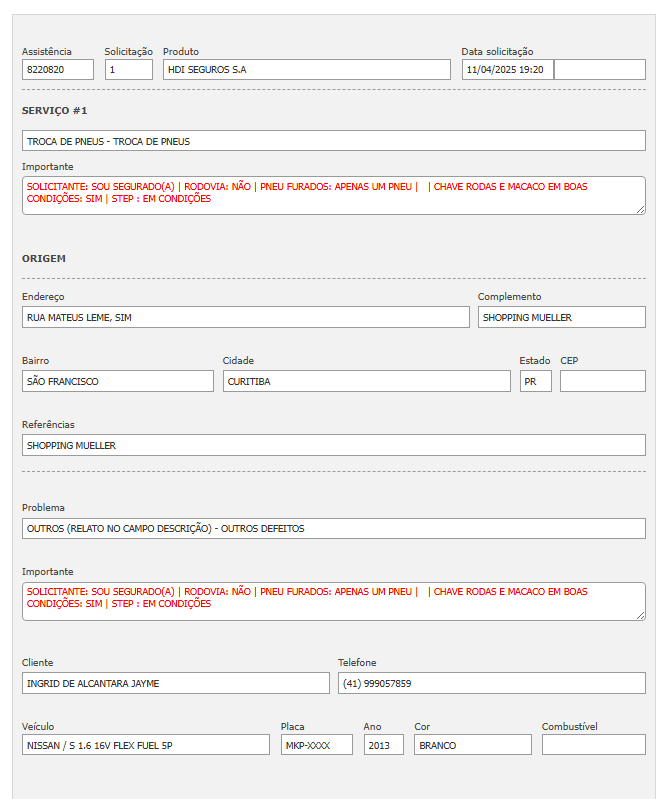
Task: Click the Produto field showing HDI SEGUROS
Action: pyautogui.click(x=306, y=70)
